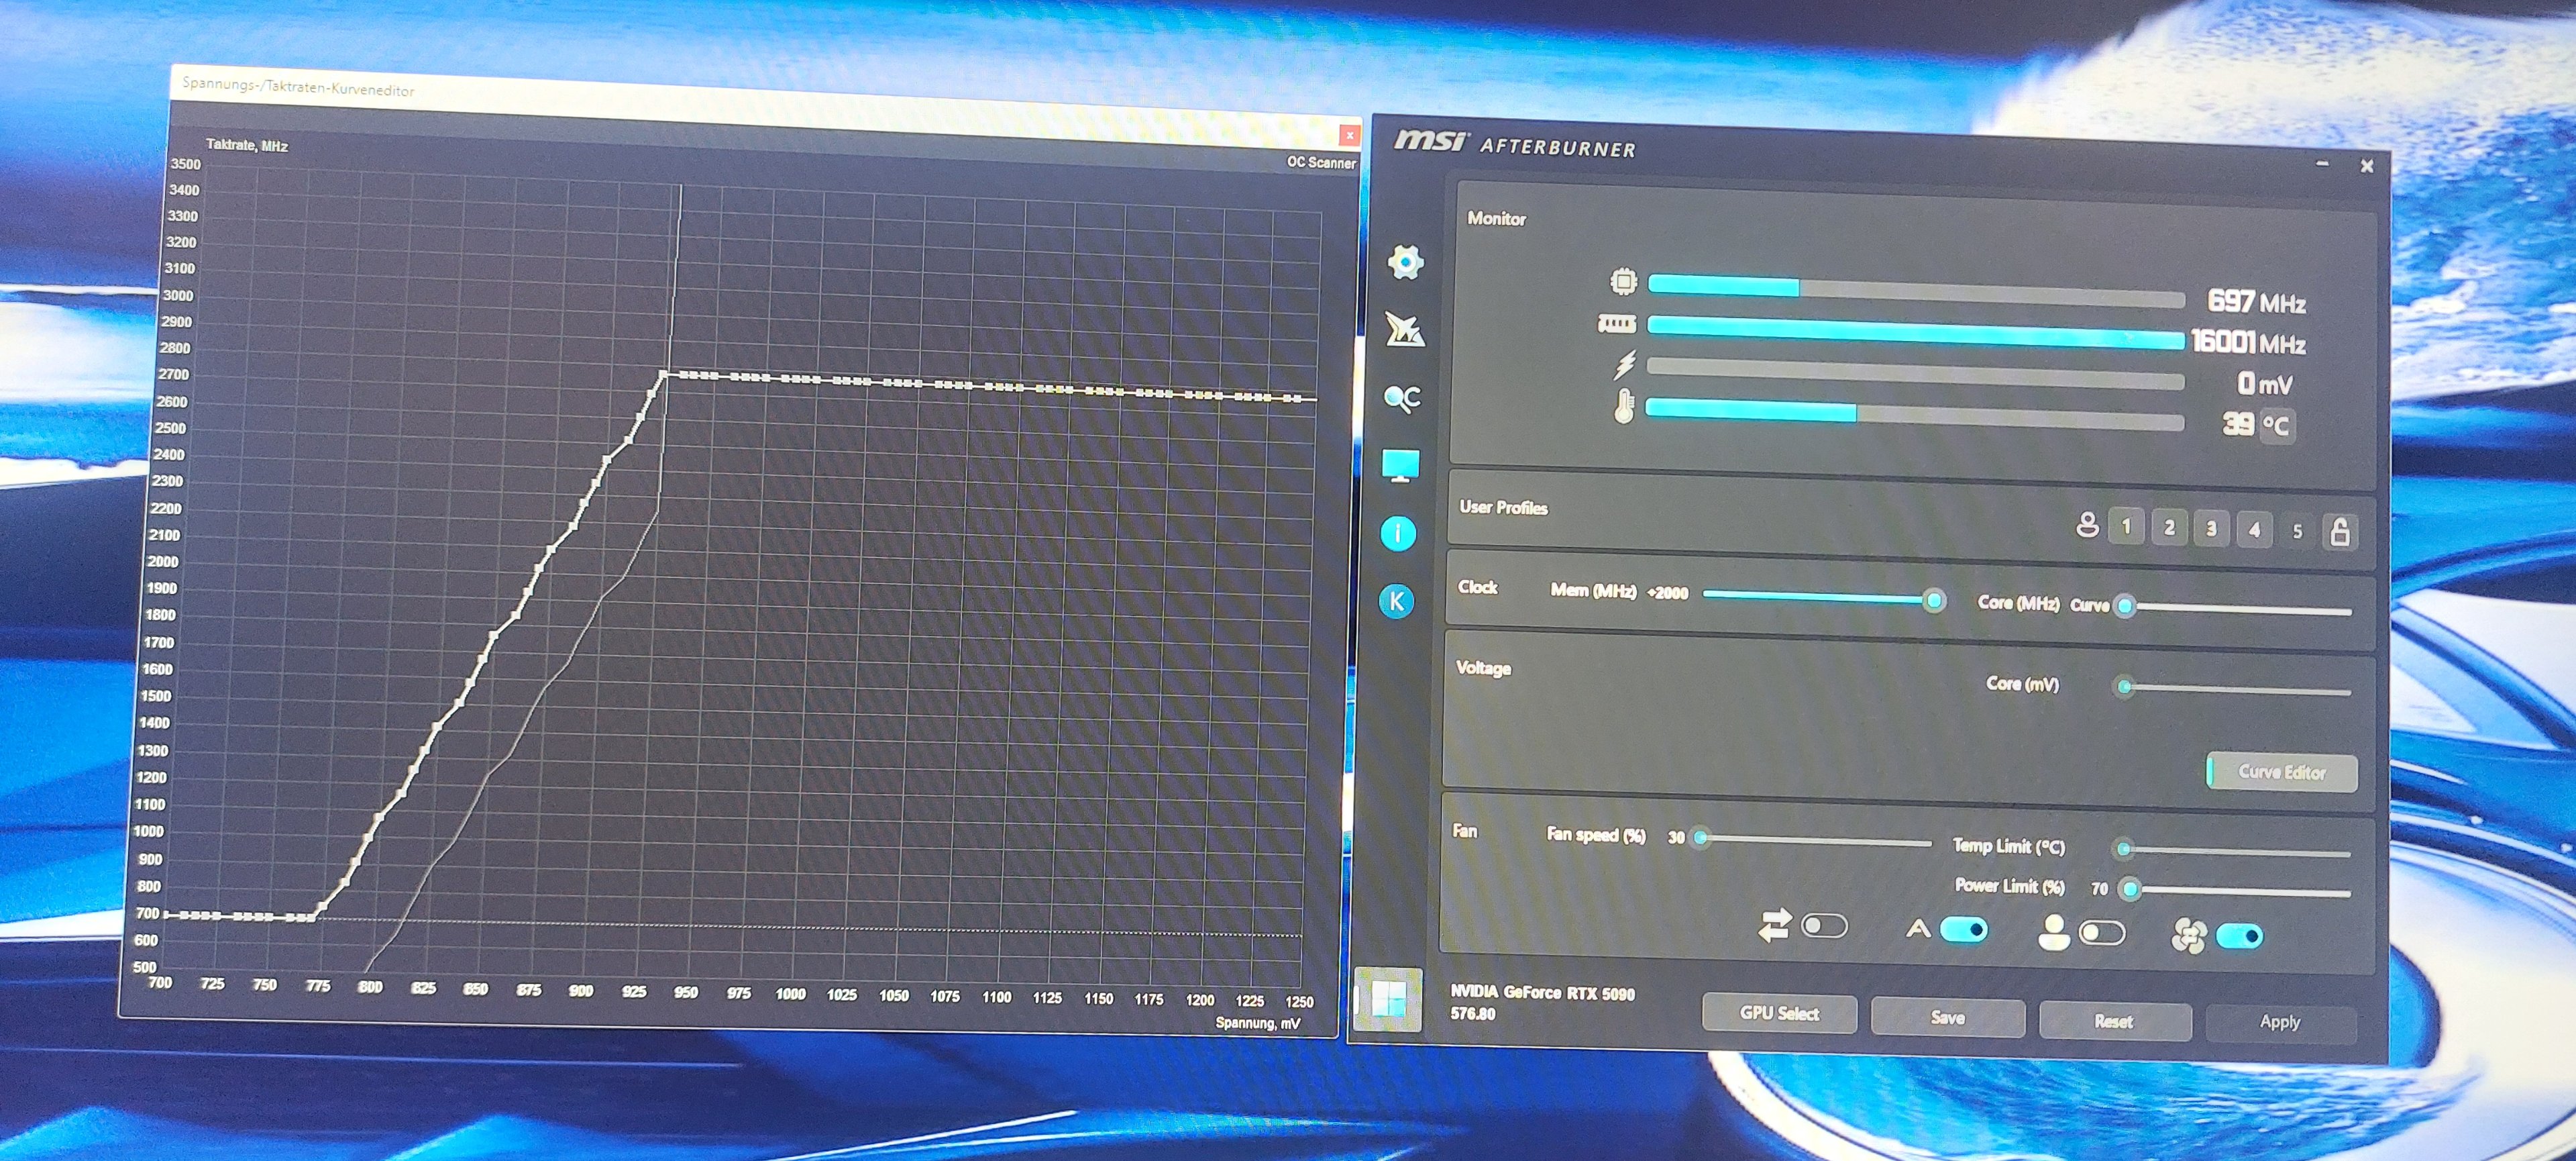The height and width of the screenshot is (1161, 2576).
Task: Disable the auto fan 'A' toggle
Action: 1963,930
